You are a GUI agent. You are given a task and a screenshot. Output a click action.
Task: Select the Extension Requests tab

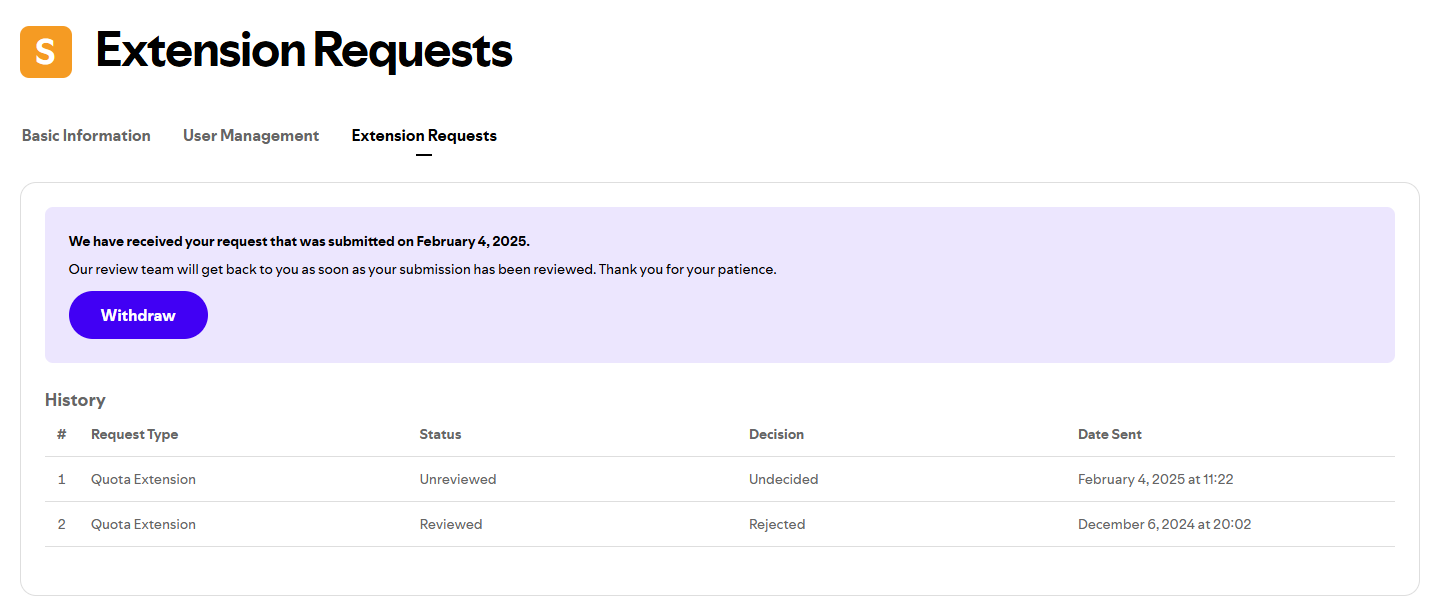click(x=423, y=135)
